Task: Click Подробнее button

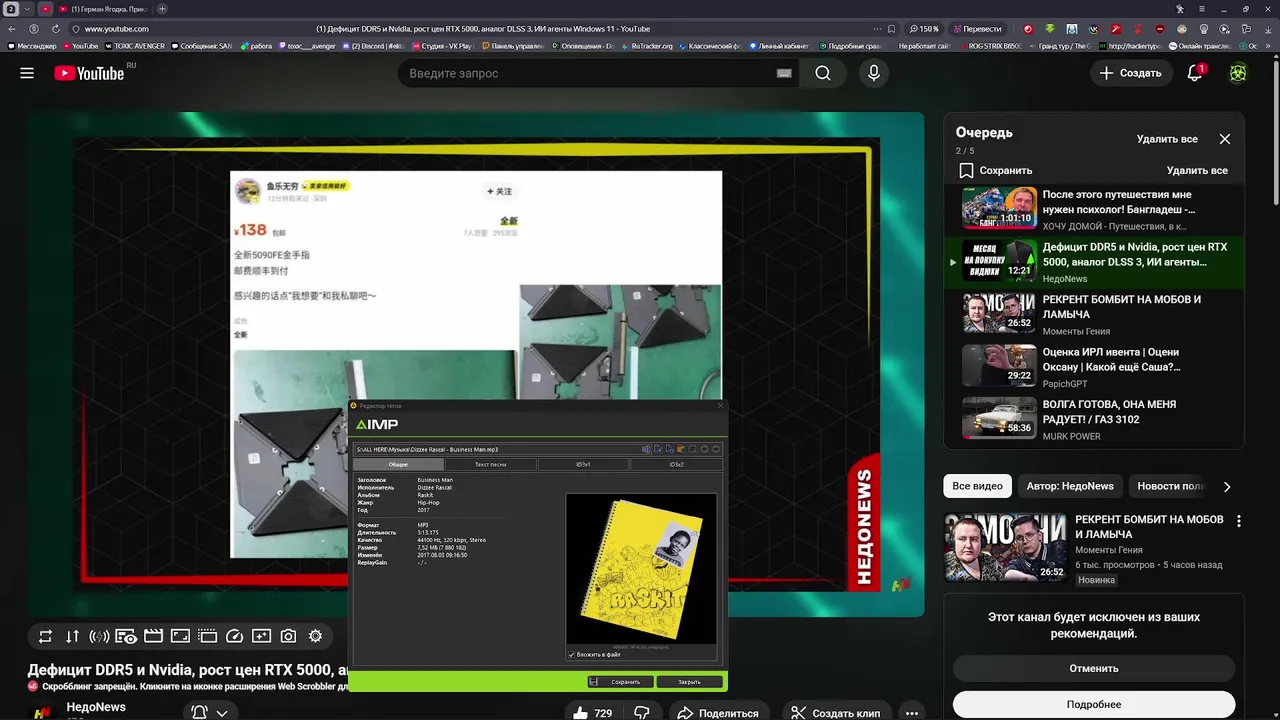Action: (1093, 704)
